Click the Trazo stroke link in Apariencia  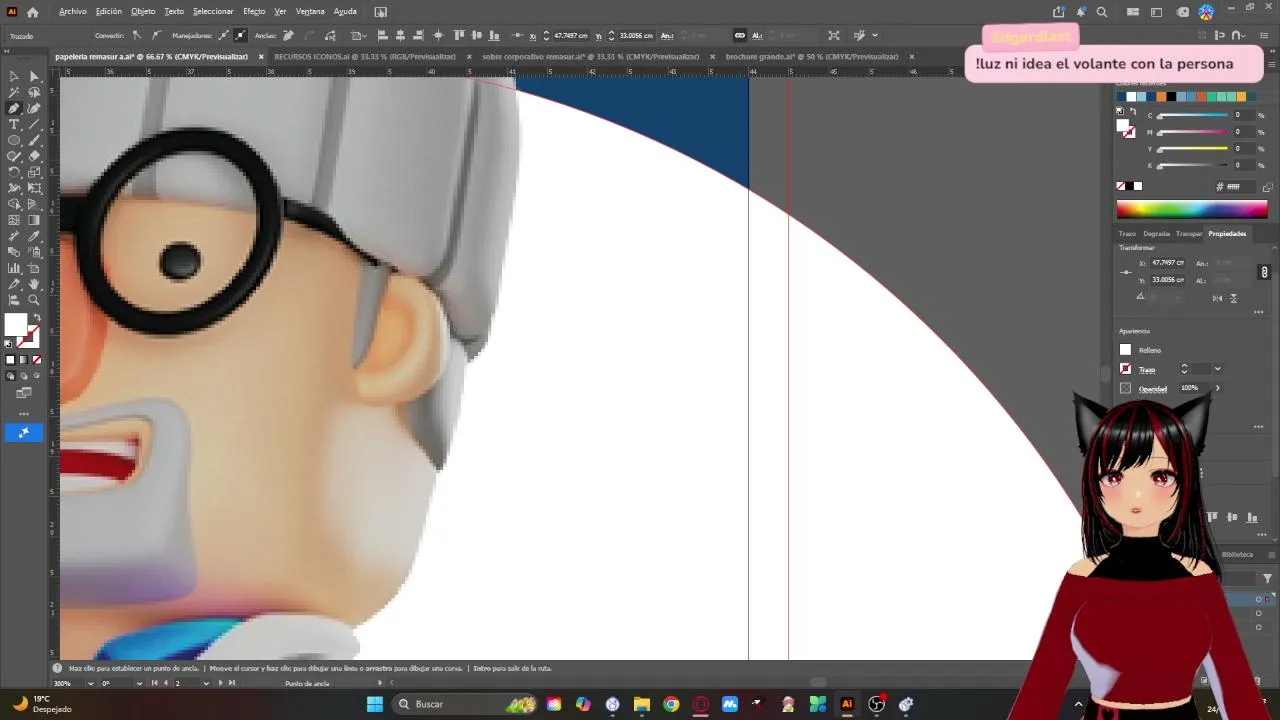tap(1147, 370)
